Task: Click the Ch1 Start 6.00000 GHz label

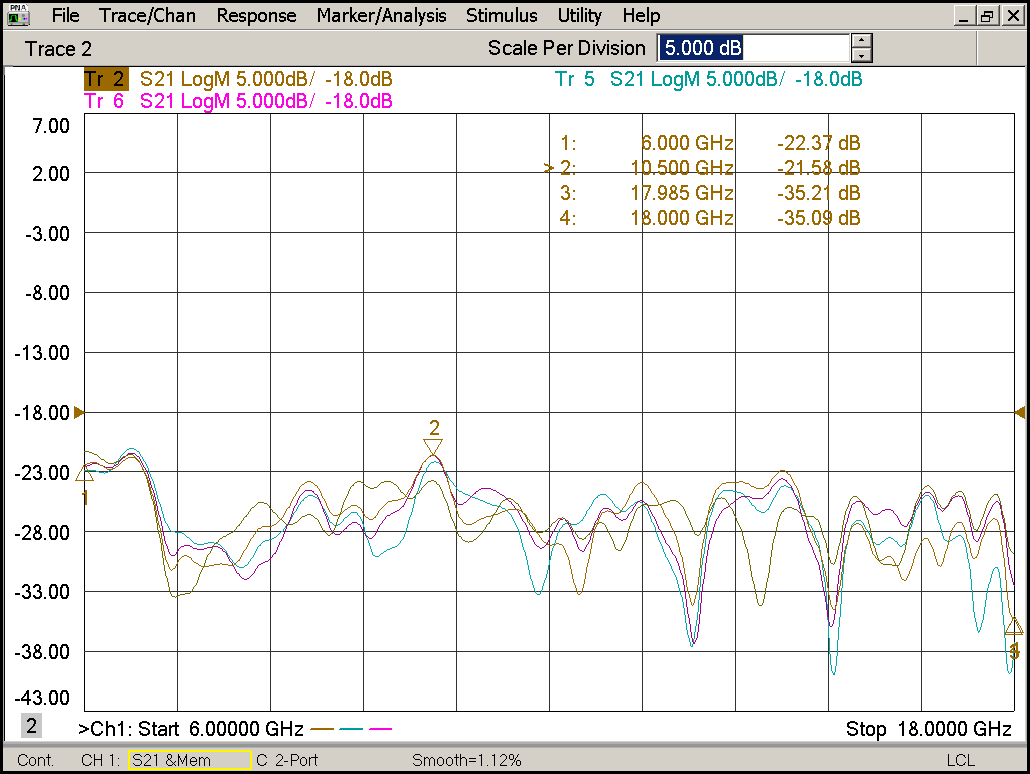Action: (x=190, y=729)
